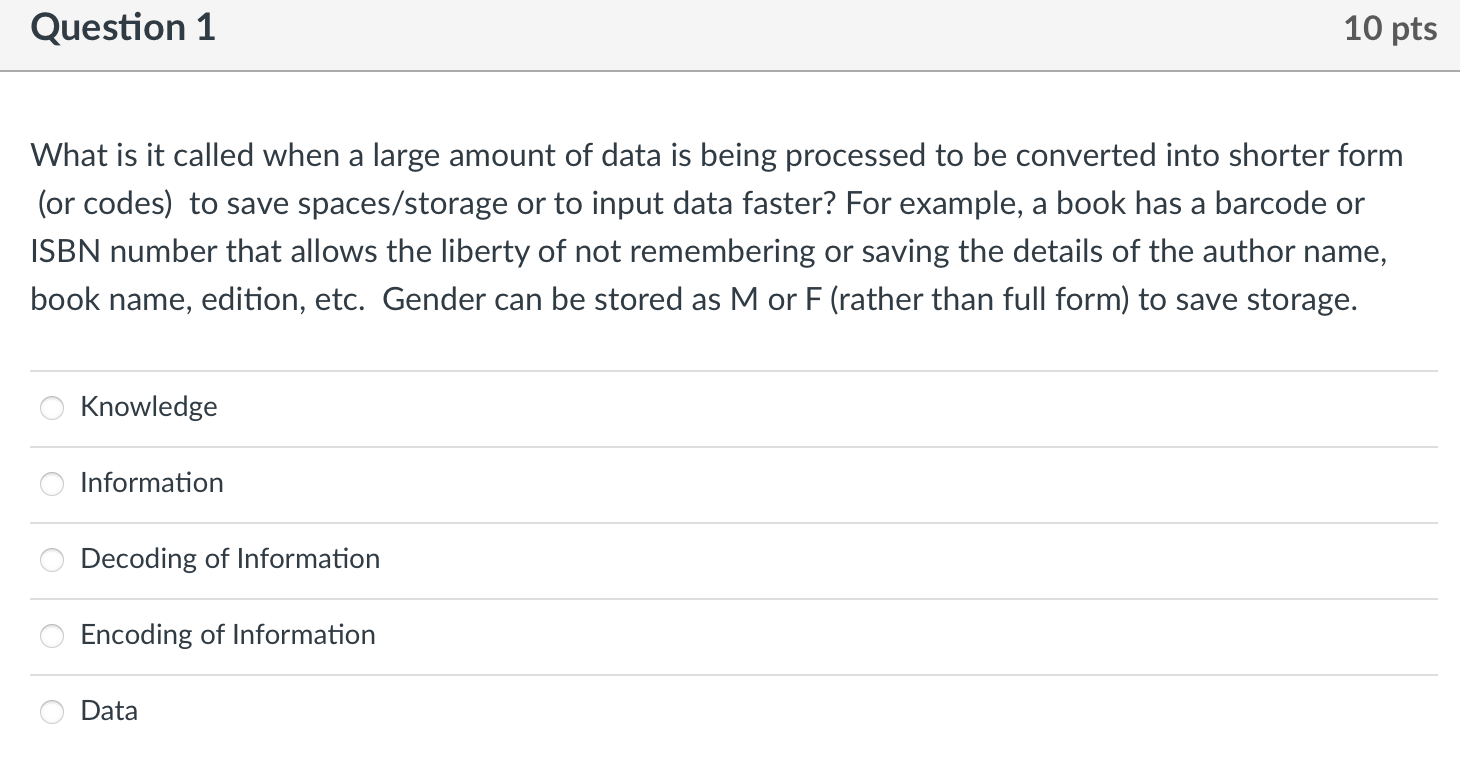Click the "Data" answer label text
Viewport: 1460px width, 782px height.
(109, 711)
